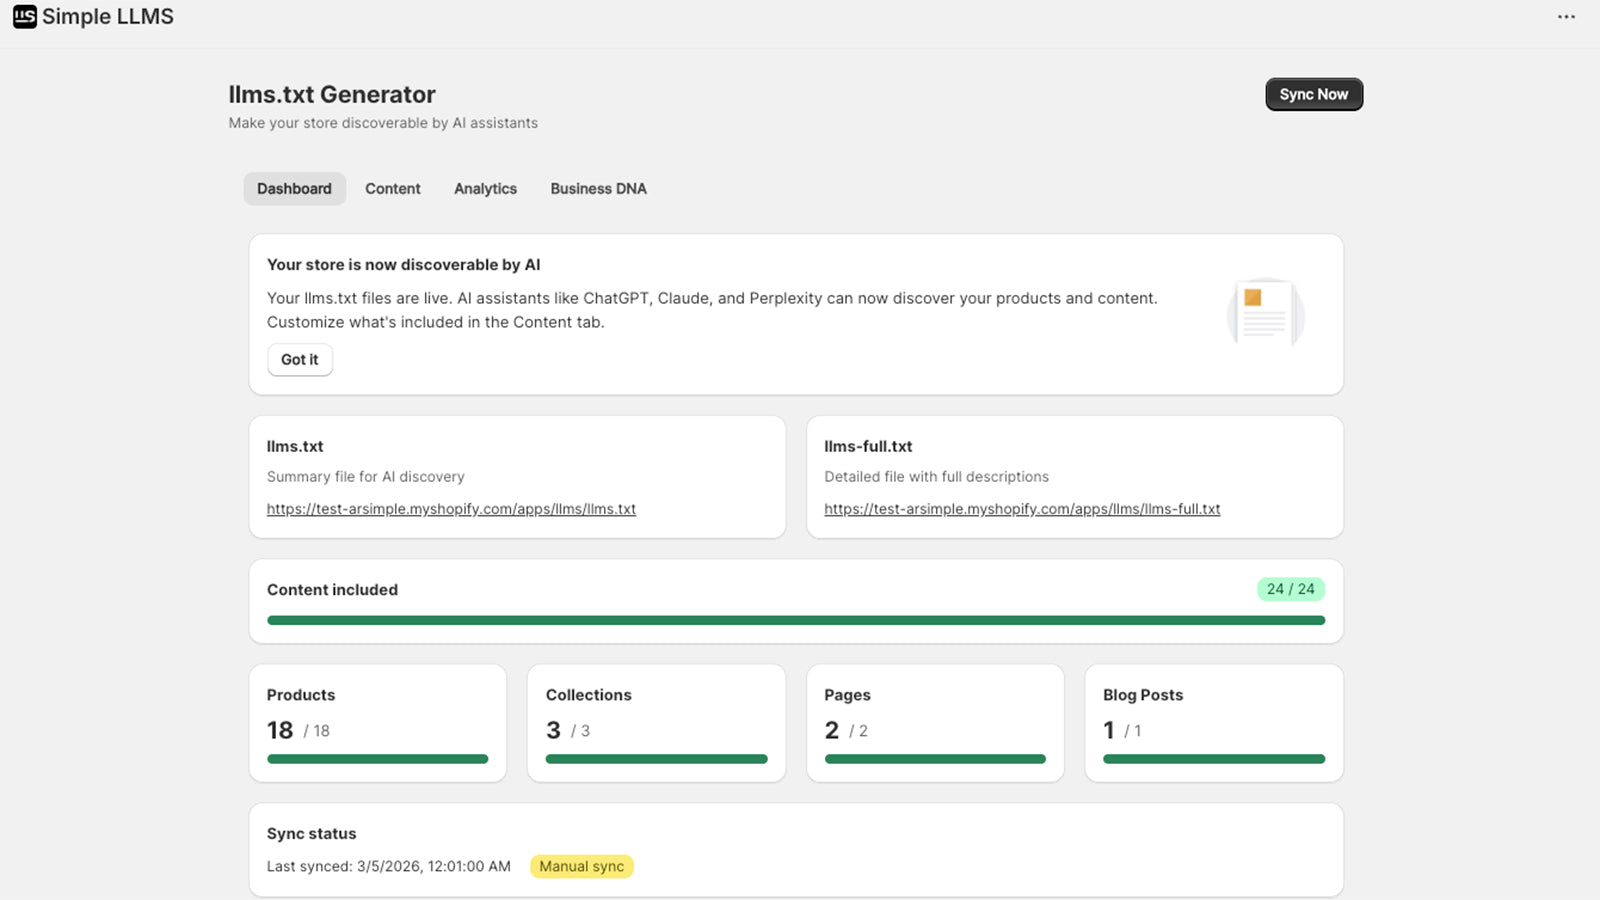Click the Manual sync status badge
Screen dimensions: 1600x900
581,867
